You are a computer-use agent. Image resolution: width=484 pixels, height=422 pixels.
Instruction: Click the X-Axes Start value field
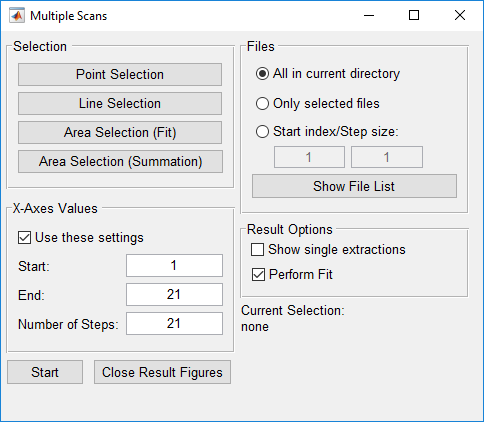pyautogui.click(x=174, y=266)
